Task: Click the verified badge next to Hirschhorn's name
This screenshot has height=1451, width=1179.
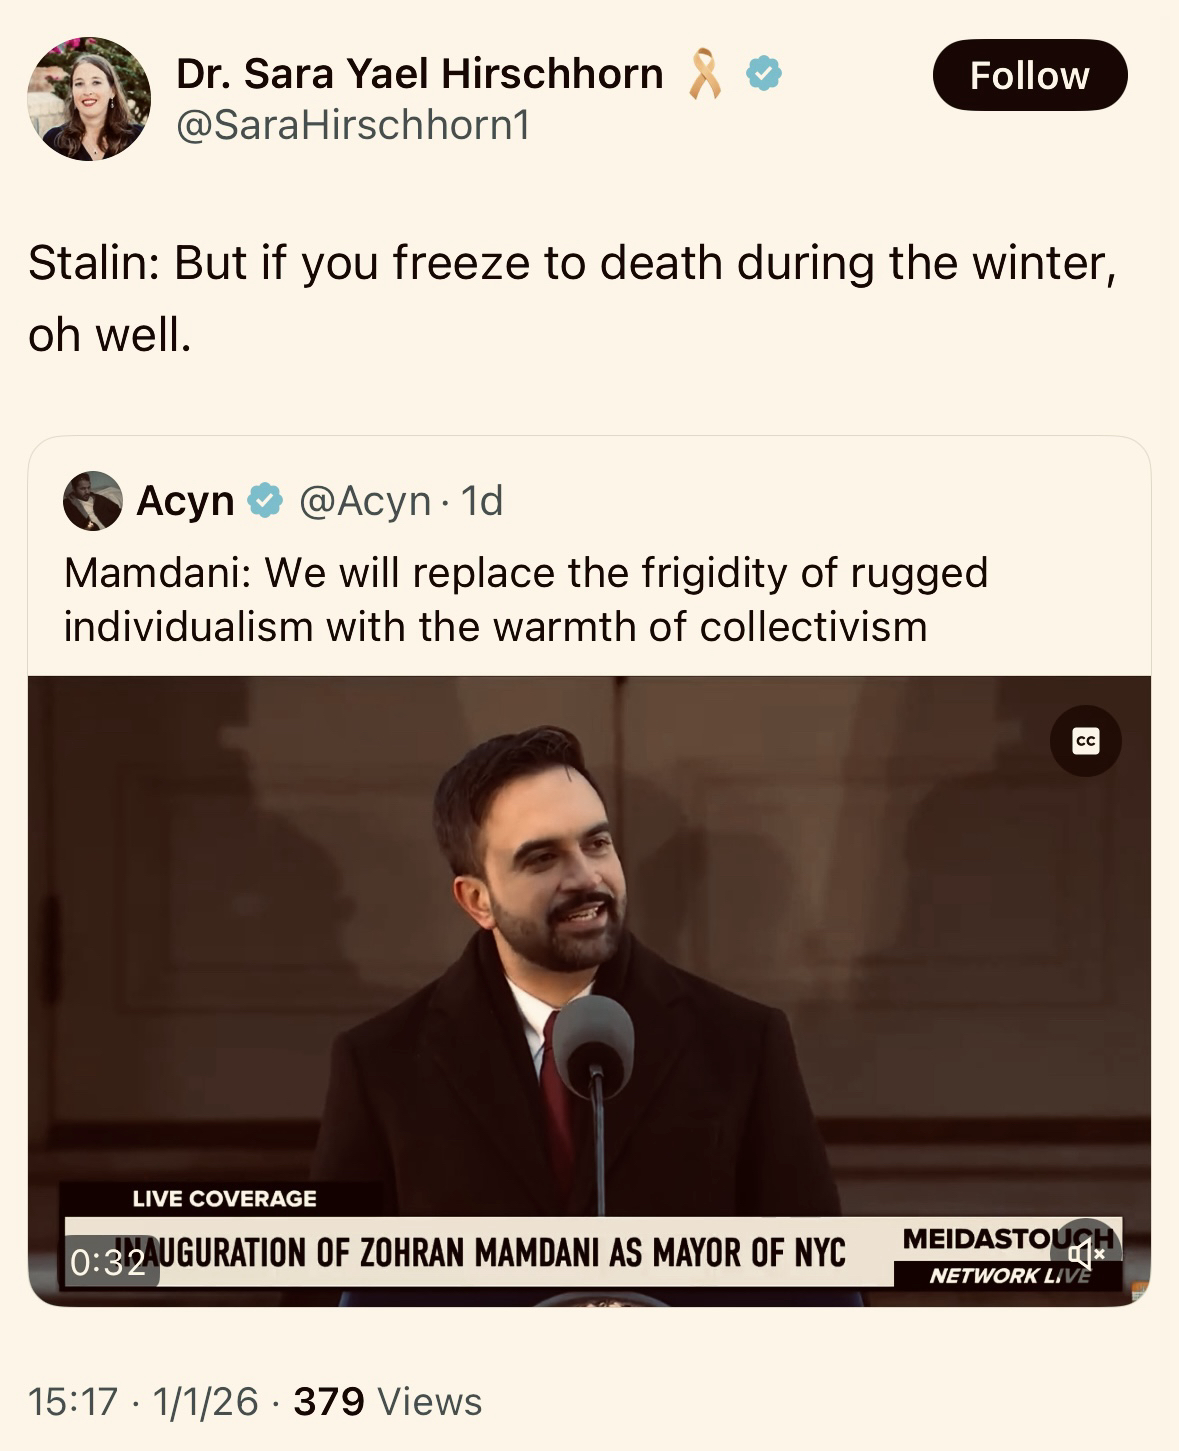Action: tap(764, 74)
